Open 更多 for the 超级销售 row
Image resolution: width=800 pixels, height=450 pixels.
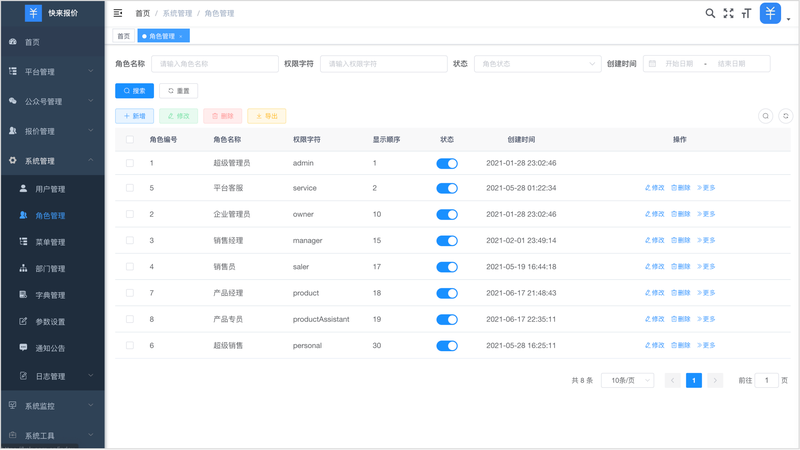point(706,345)
